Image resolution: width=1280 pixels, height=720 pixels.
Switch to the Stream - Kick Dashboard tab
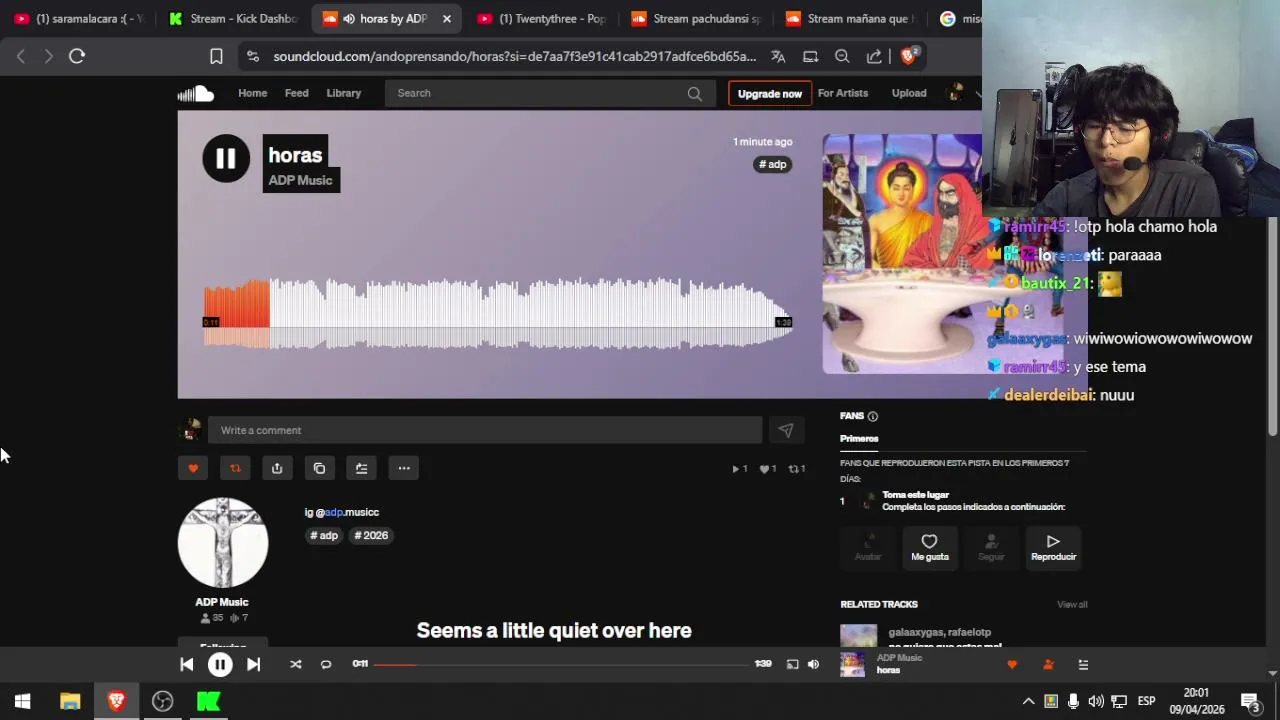[x=234, y=18]
